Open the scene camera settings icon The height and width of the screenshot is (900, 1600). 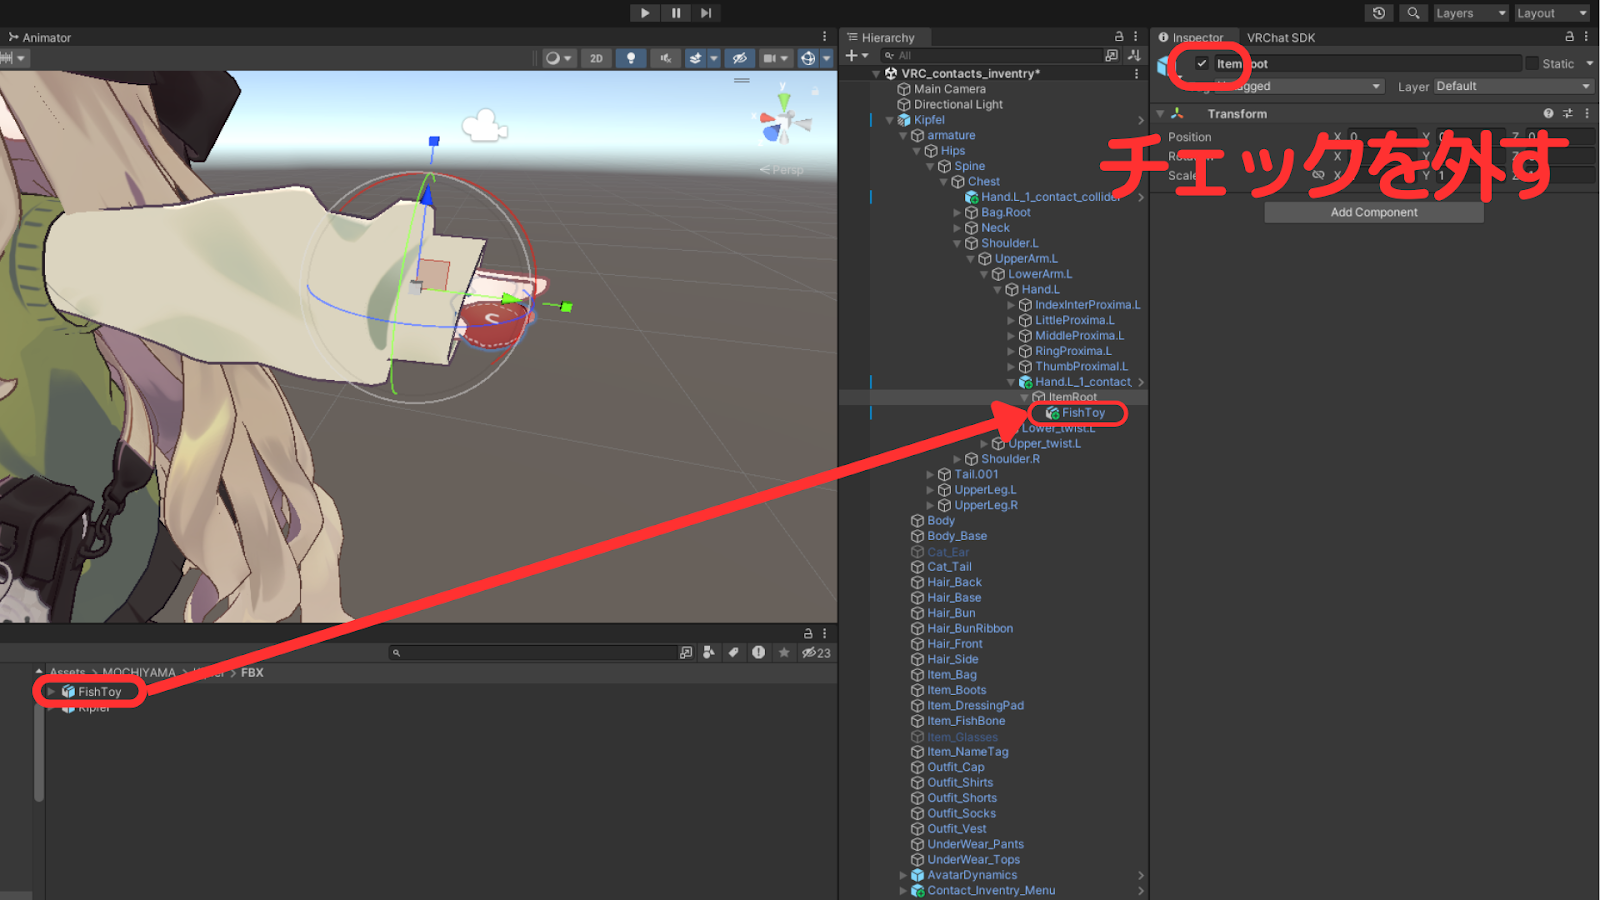pyautogui.click(x=775, y=58)
